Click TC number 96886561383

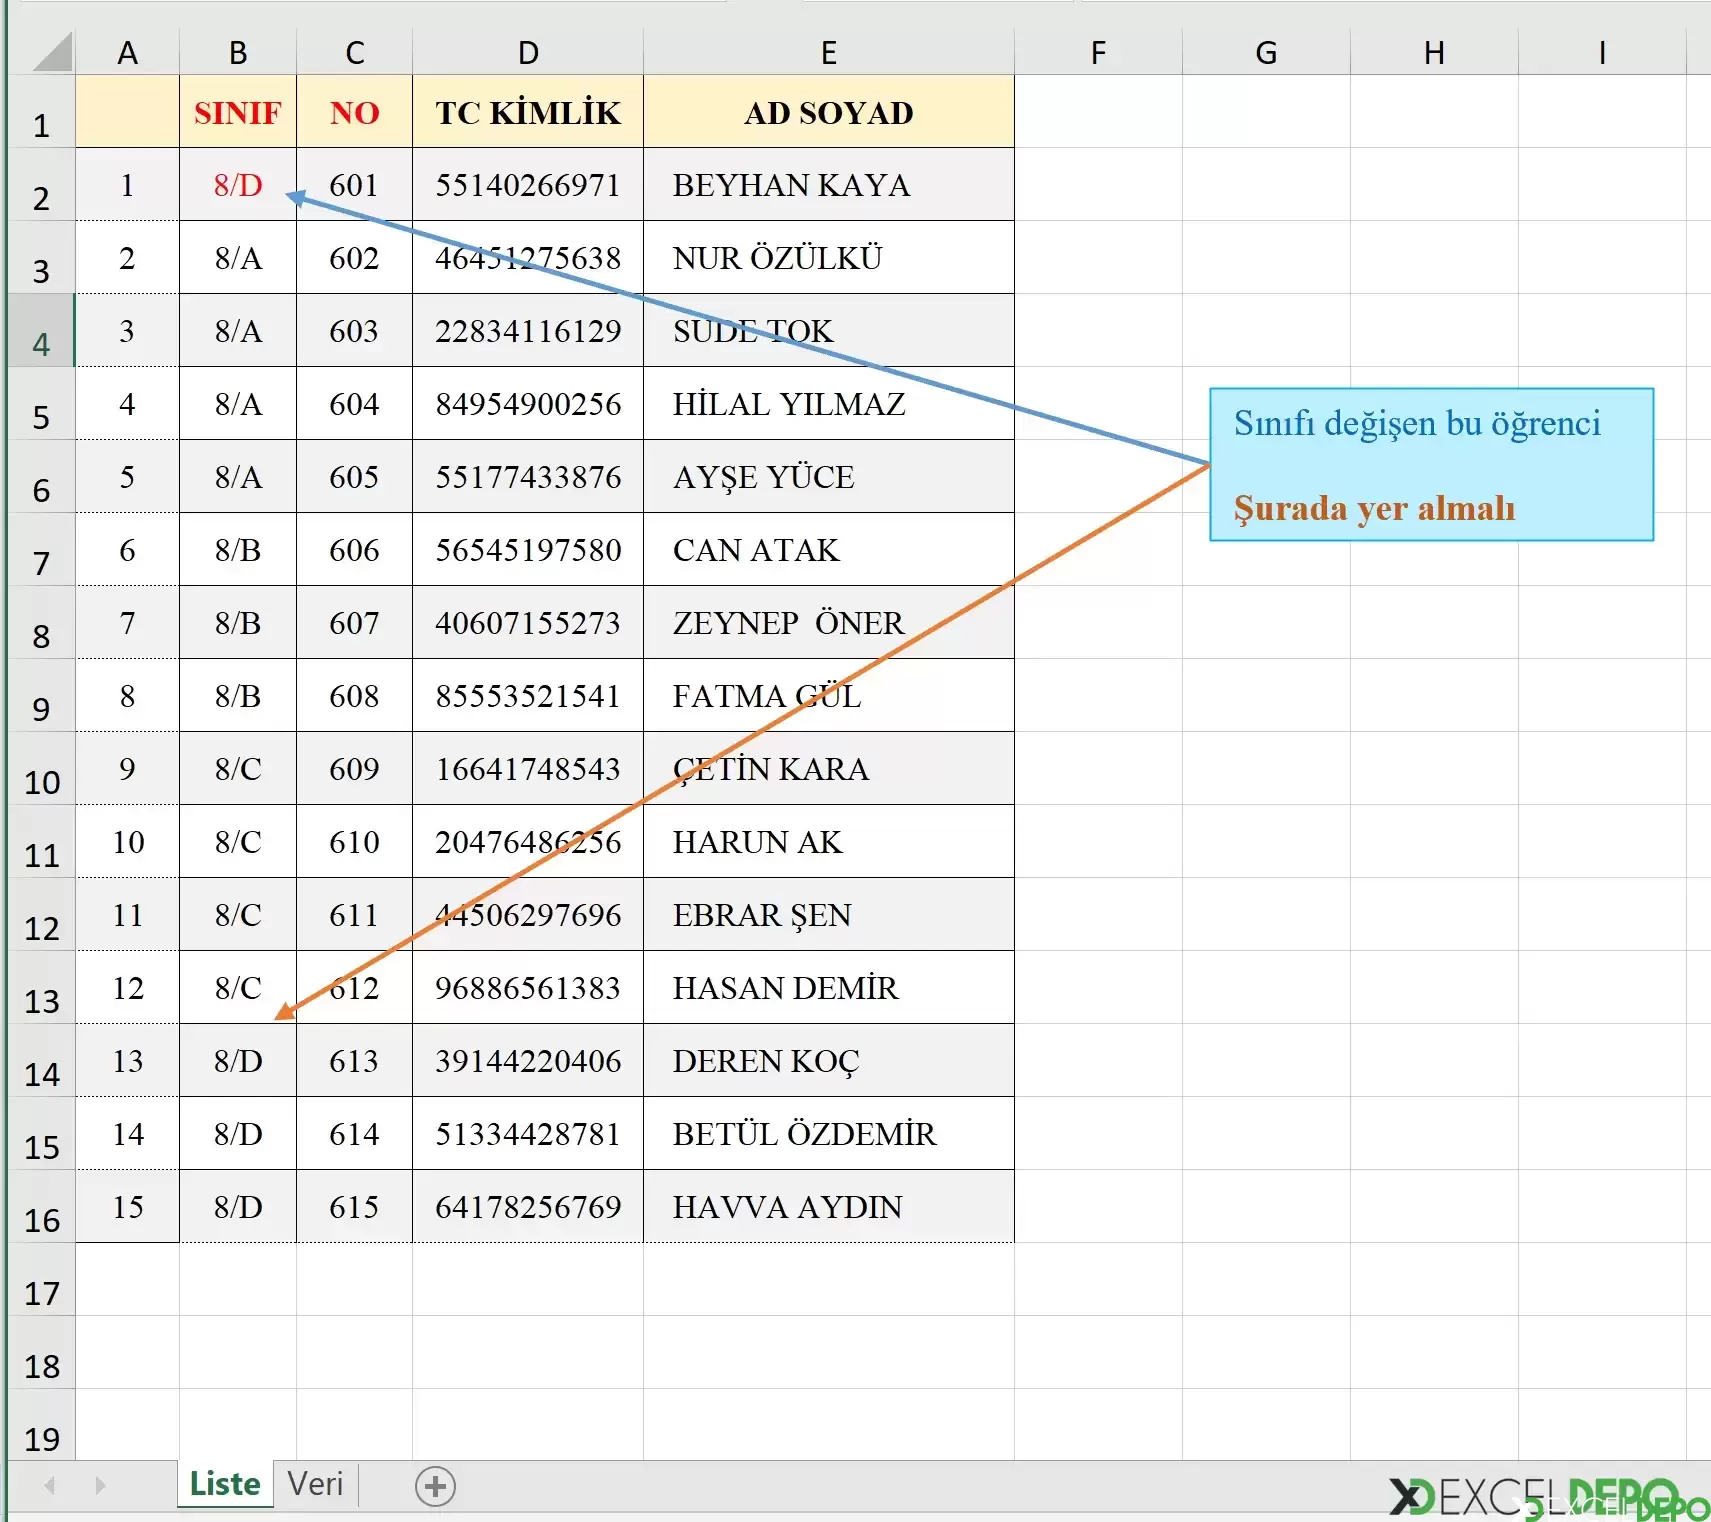coord(528,988)
